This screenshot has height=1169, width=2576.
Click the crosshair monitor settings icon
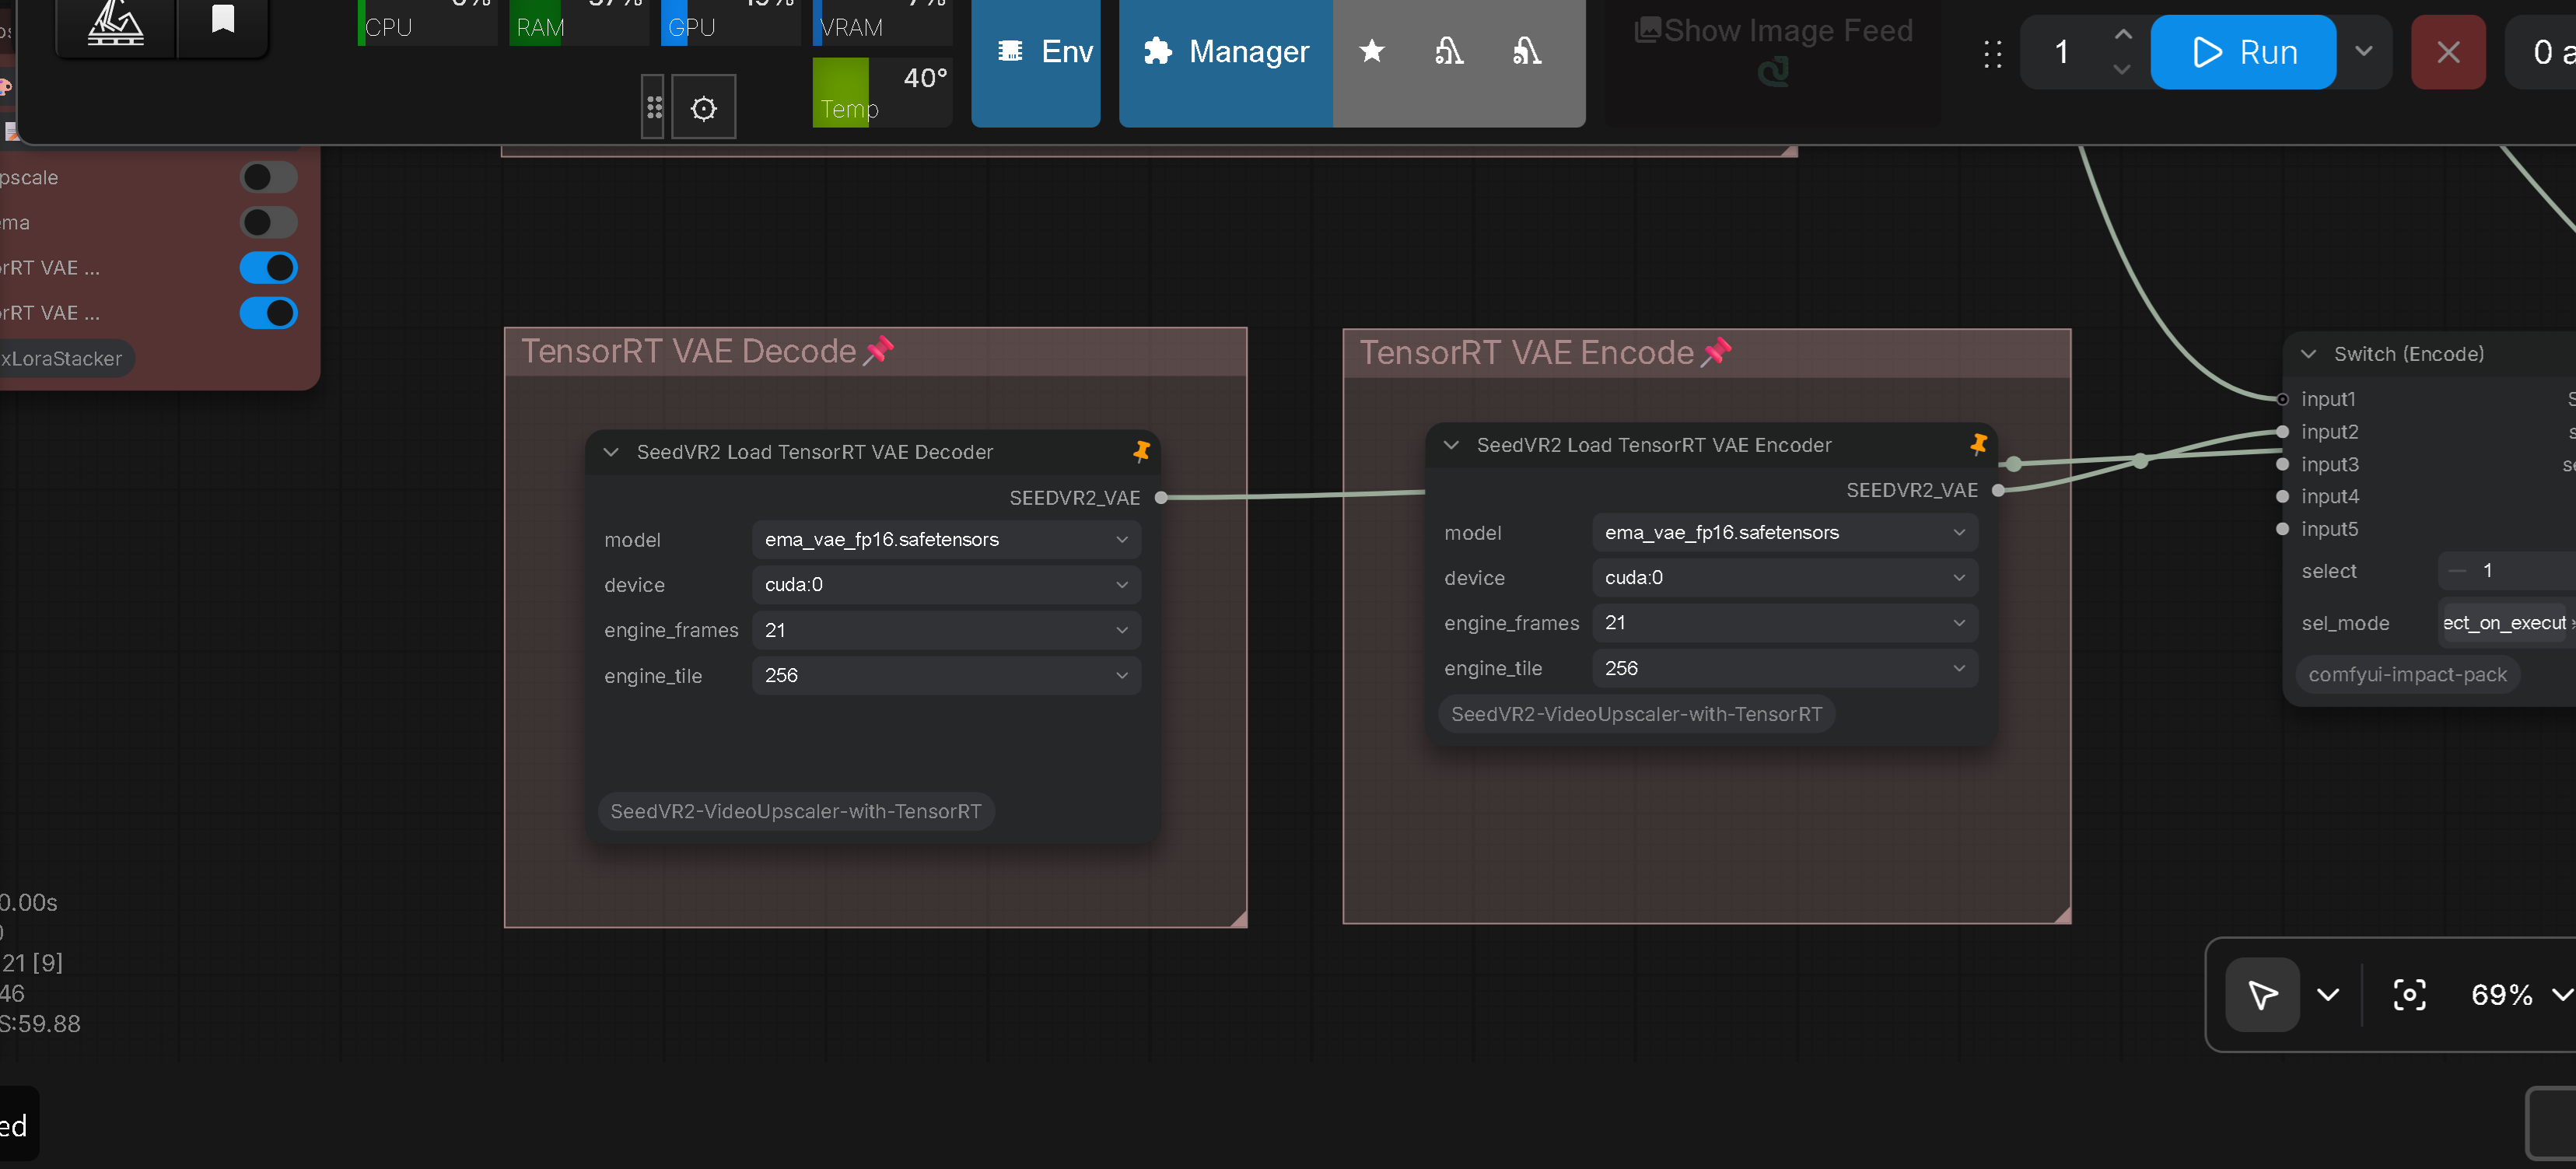point(703,108)
